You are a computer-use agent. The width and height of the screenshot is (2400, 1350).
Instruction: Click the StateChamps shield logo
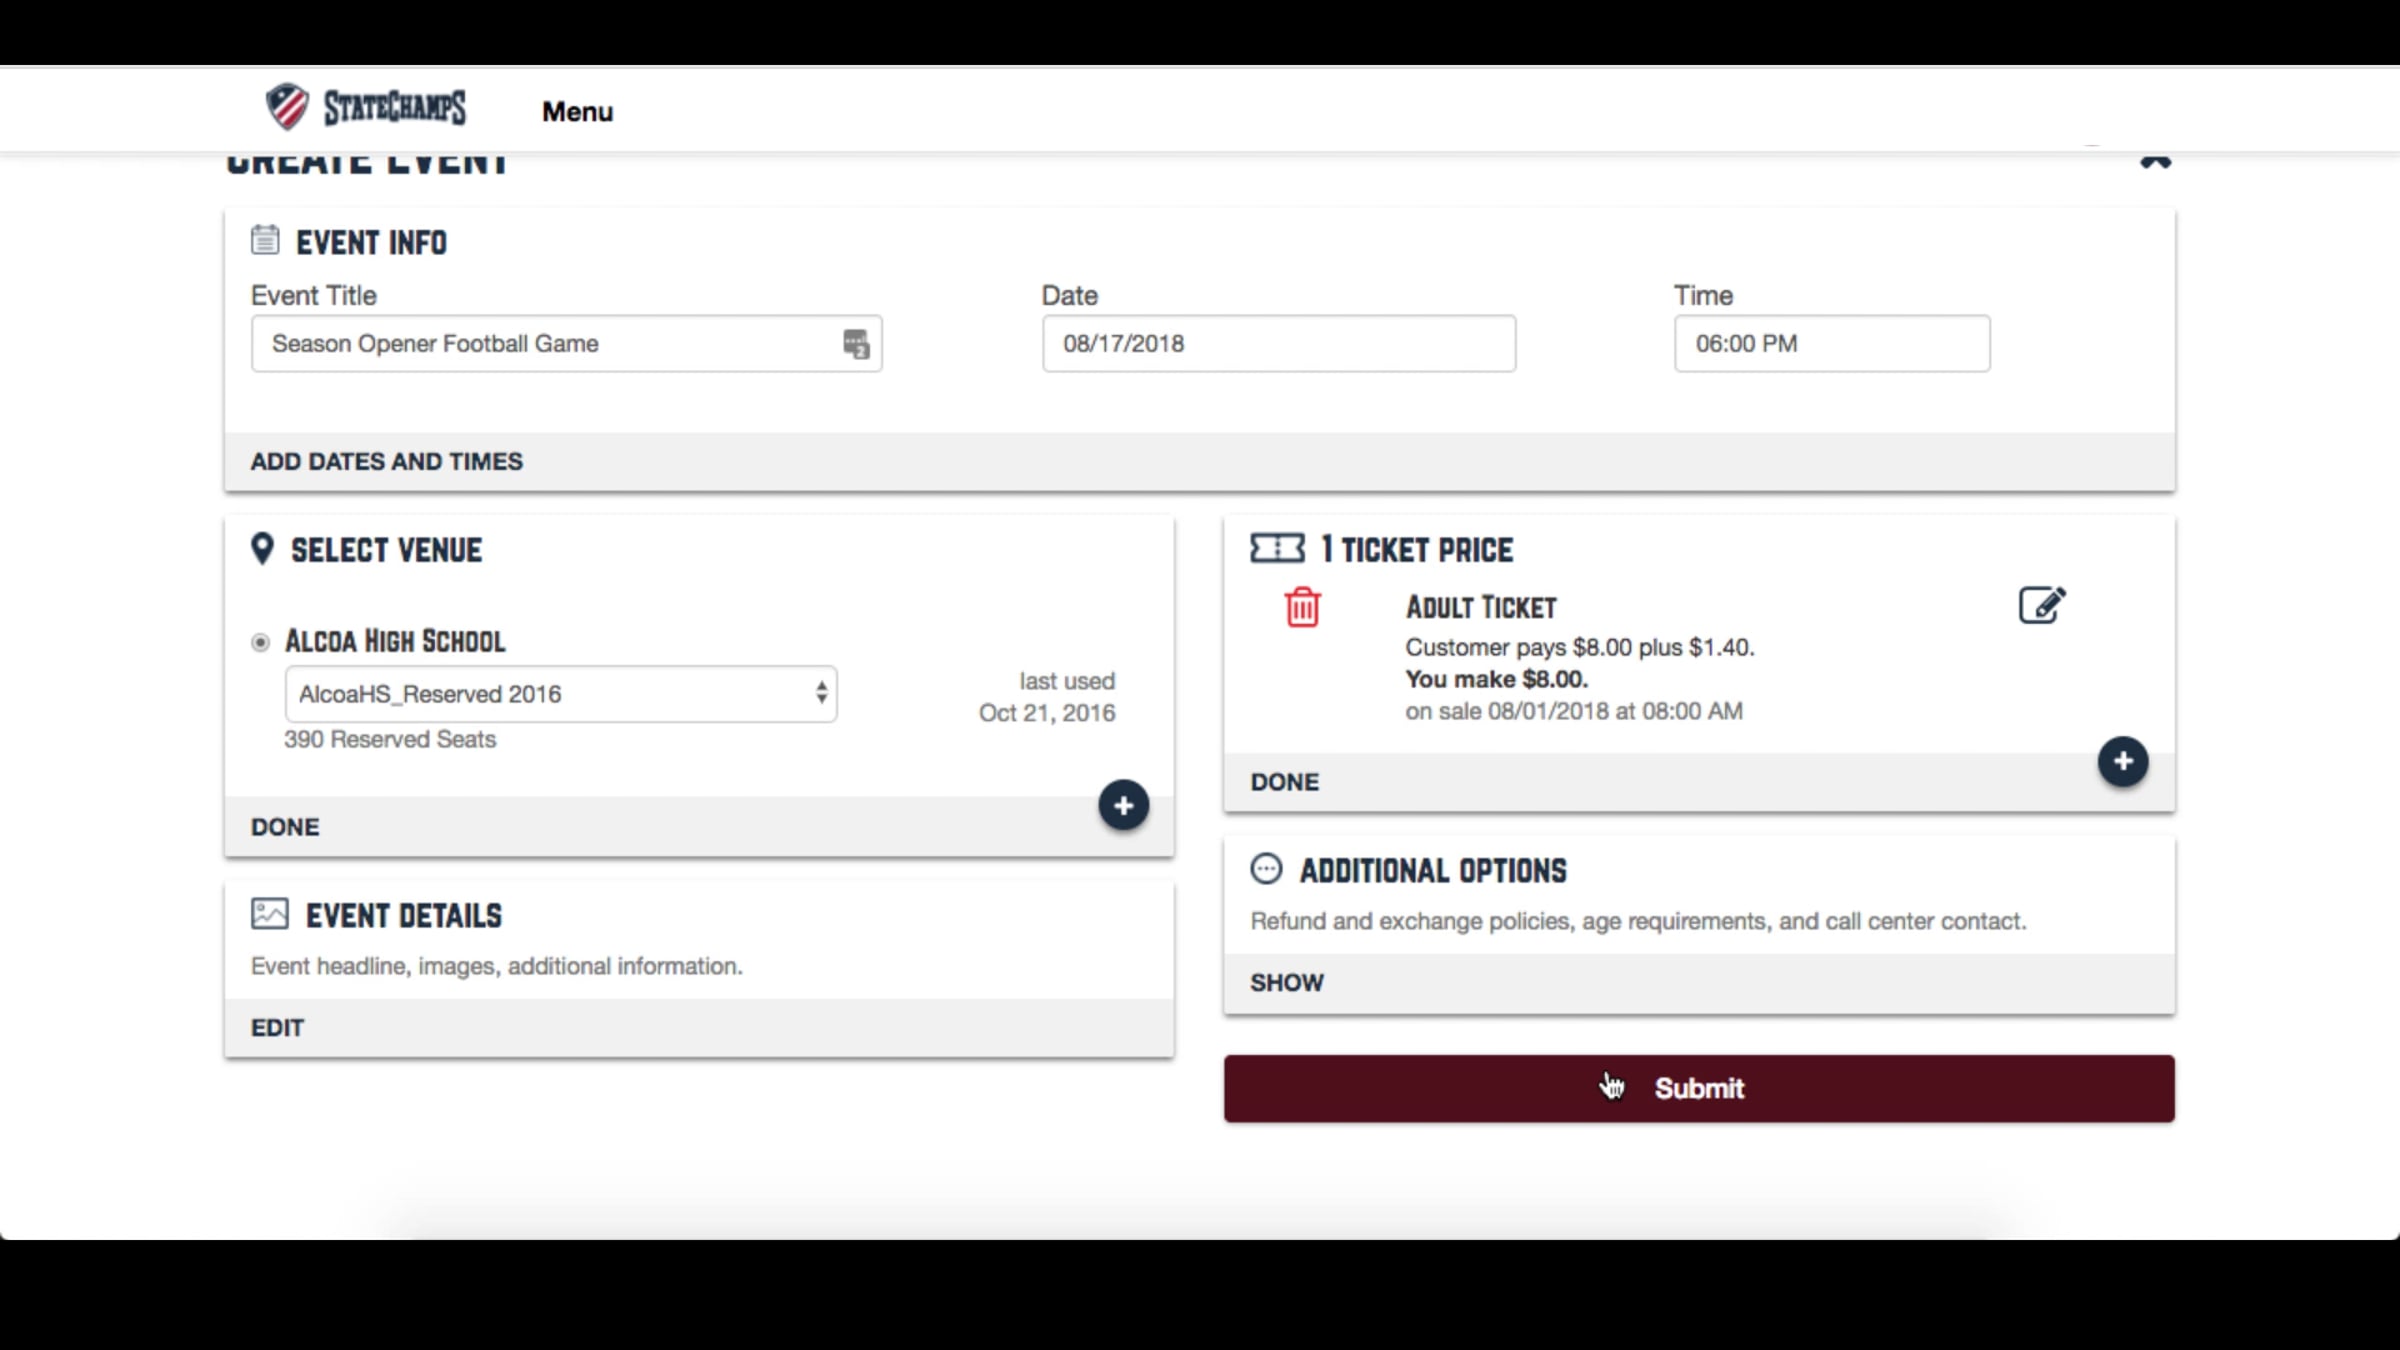(x=287, y=107)
